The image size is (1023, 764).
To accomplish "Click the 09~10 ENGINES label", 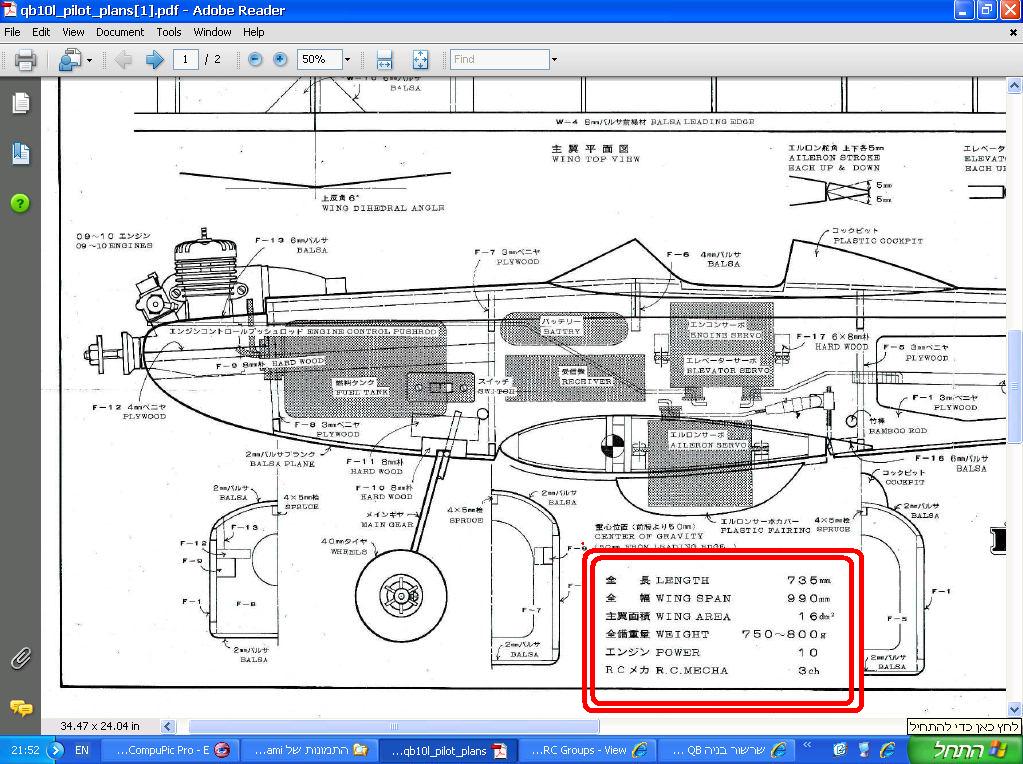I will (114, 246).
